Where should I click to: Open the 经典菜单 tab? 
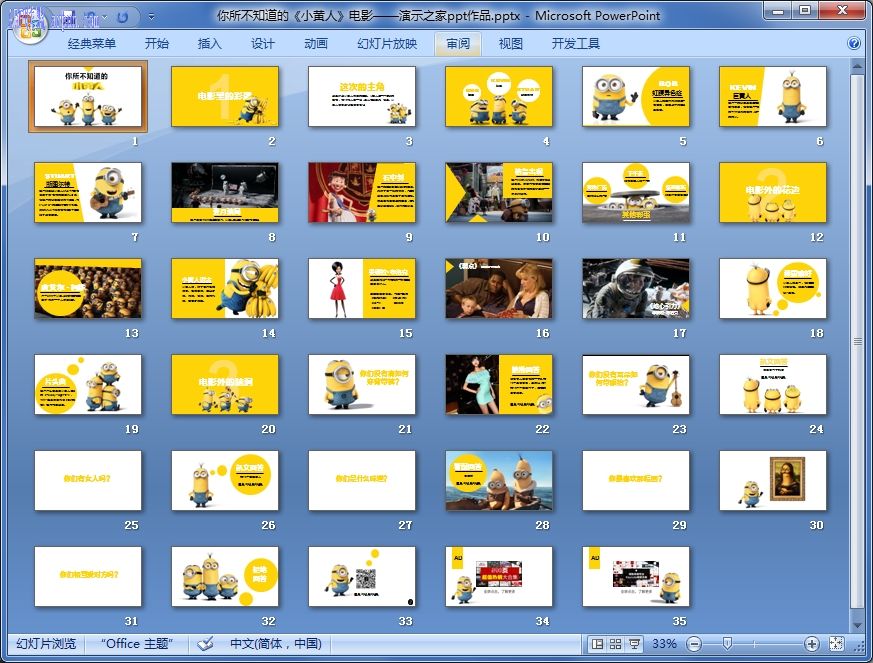[x=92, y=44]
